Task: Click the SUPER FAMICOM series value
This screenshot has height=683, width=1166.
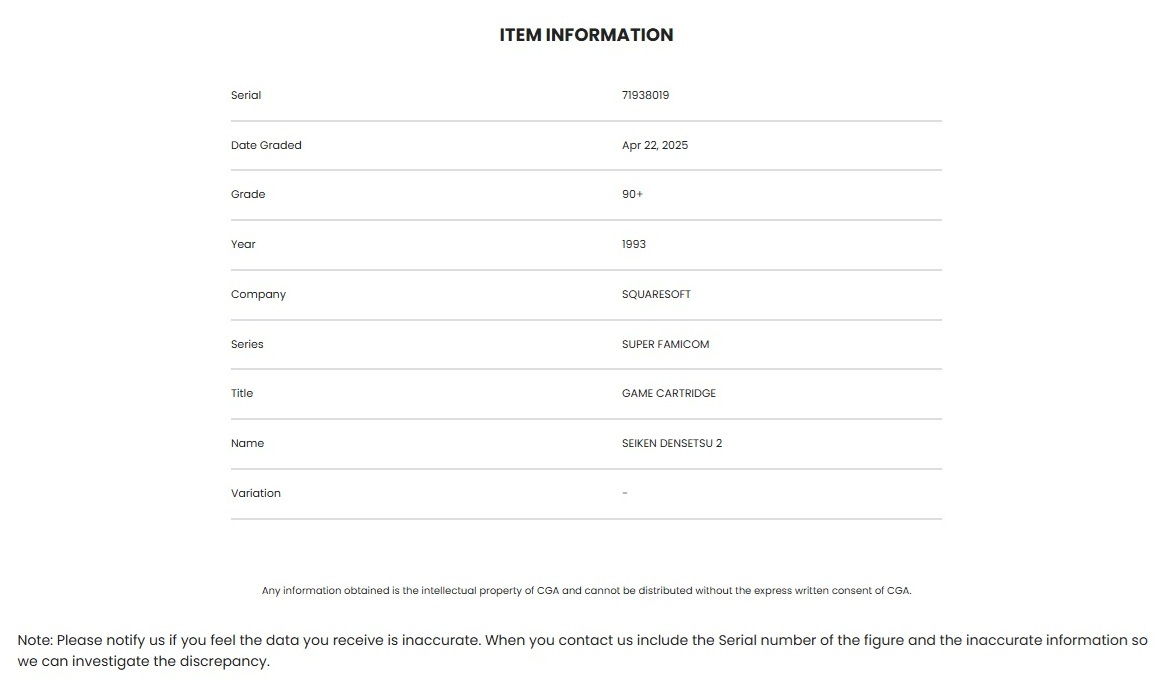Action: point(665,344)
